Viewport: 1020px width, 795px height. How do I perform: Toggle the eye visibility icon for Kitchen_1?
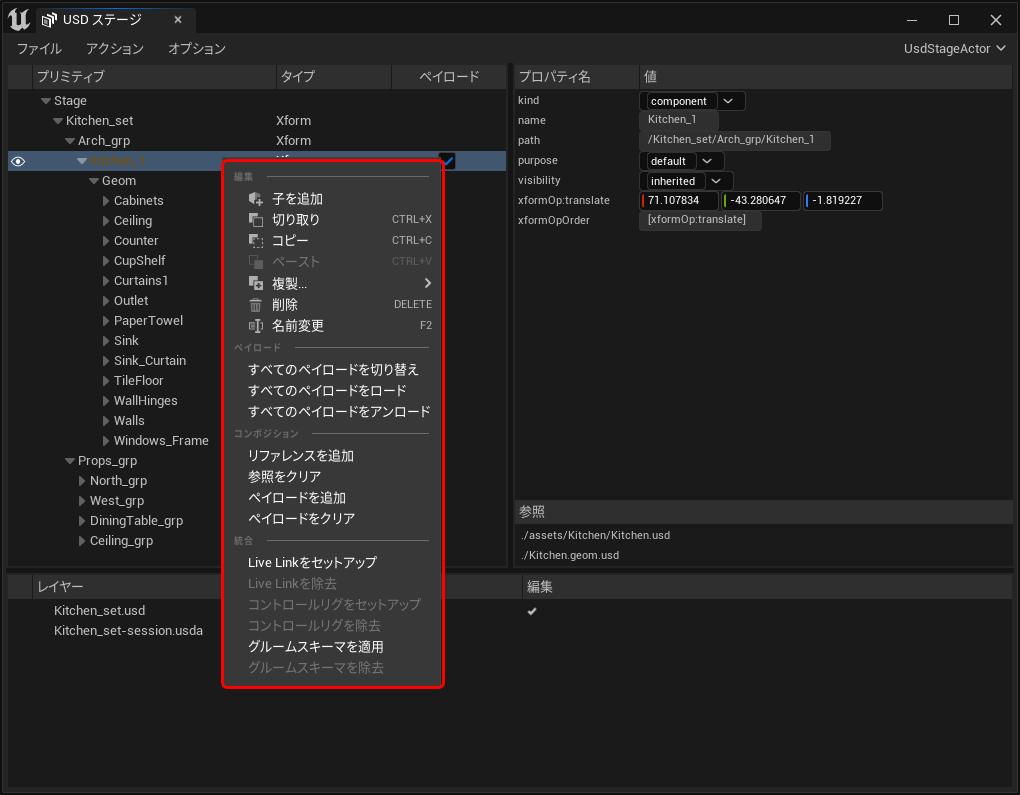(18, 161)
